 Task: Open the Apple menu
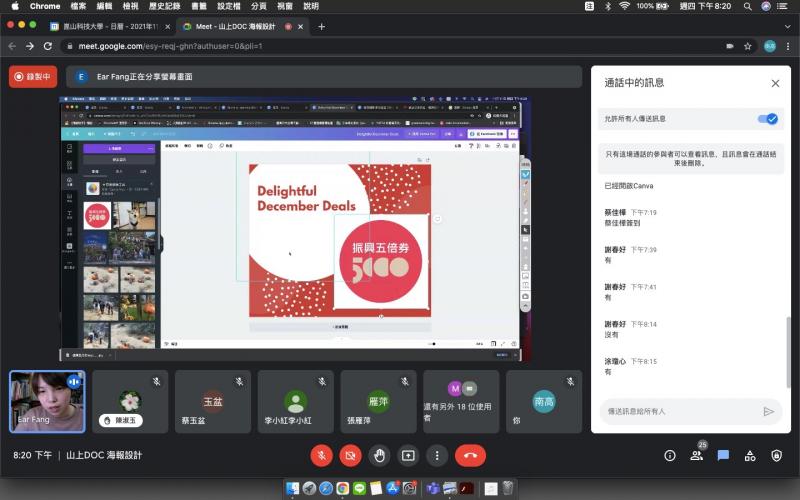pyautogui.click(x=15, y=6)
